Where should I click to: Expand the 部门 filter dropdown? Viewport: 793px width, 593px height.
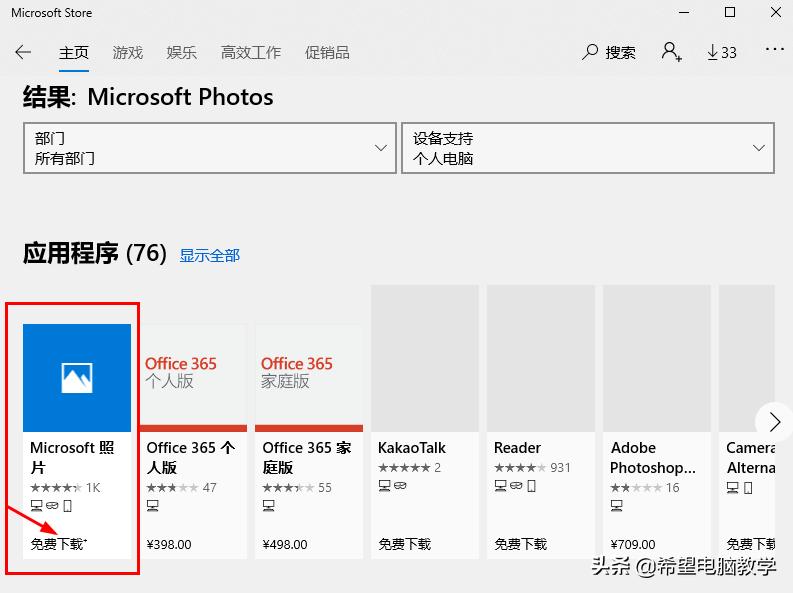pyautogui.click(x=210, y=148)
